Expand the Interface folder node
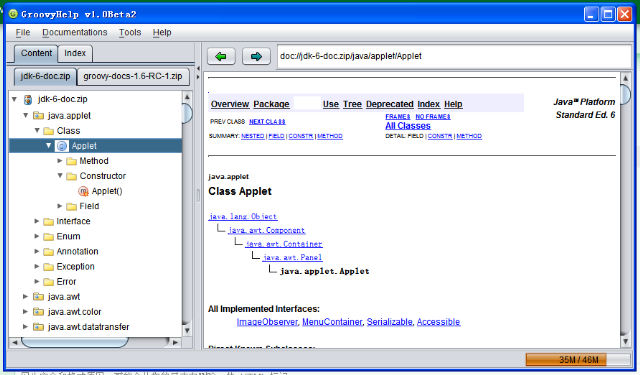640x375 pixels. [x=37, y=221]
